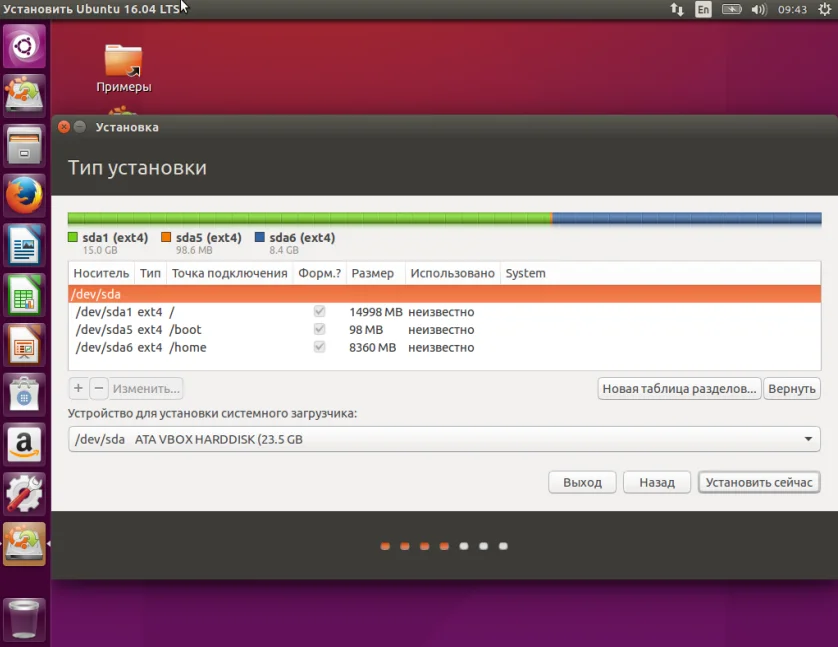Click the Носитель column header
The height and width of the screenshot is (647, 838).
tap(102, 273)
